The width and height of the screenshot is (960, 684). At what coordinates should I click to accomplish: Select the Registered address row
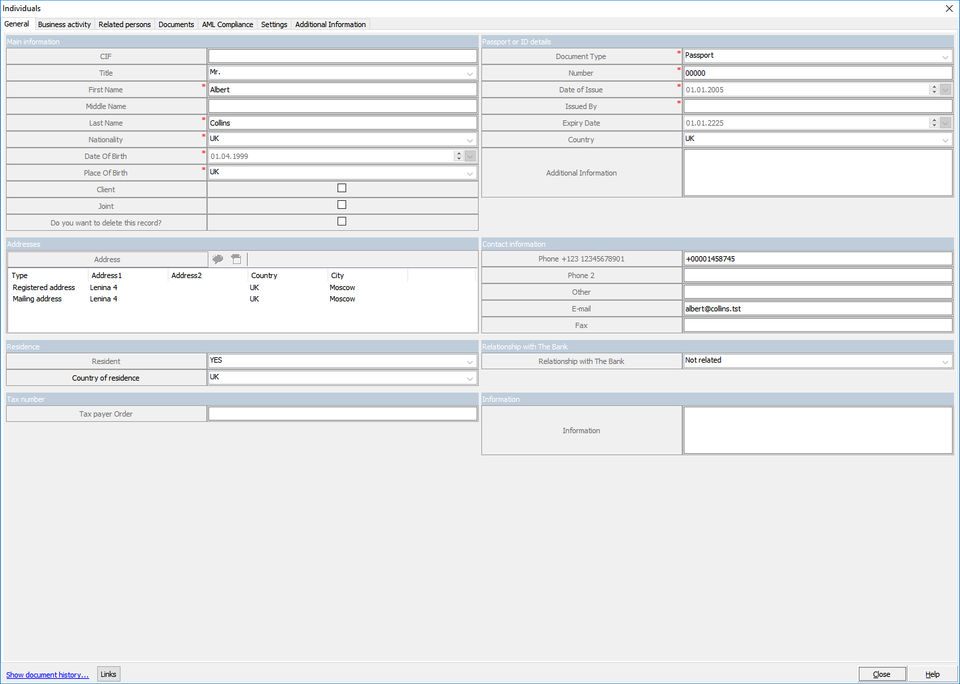[242, 287]
